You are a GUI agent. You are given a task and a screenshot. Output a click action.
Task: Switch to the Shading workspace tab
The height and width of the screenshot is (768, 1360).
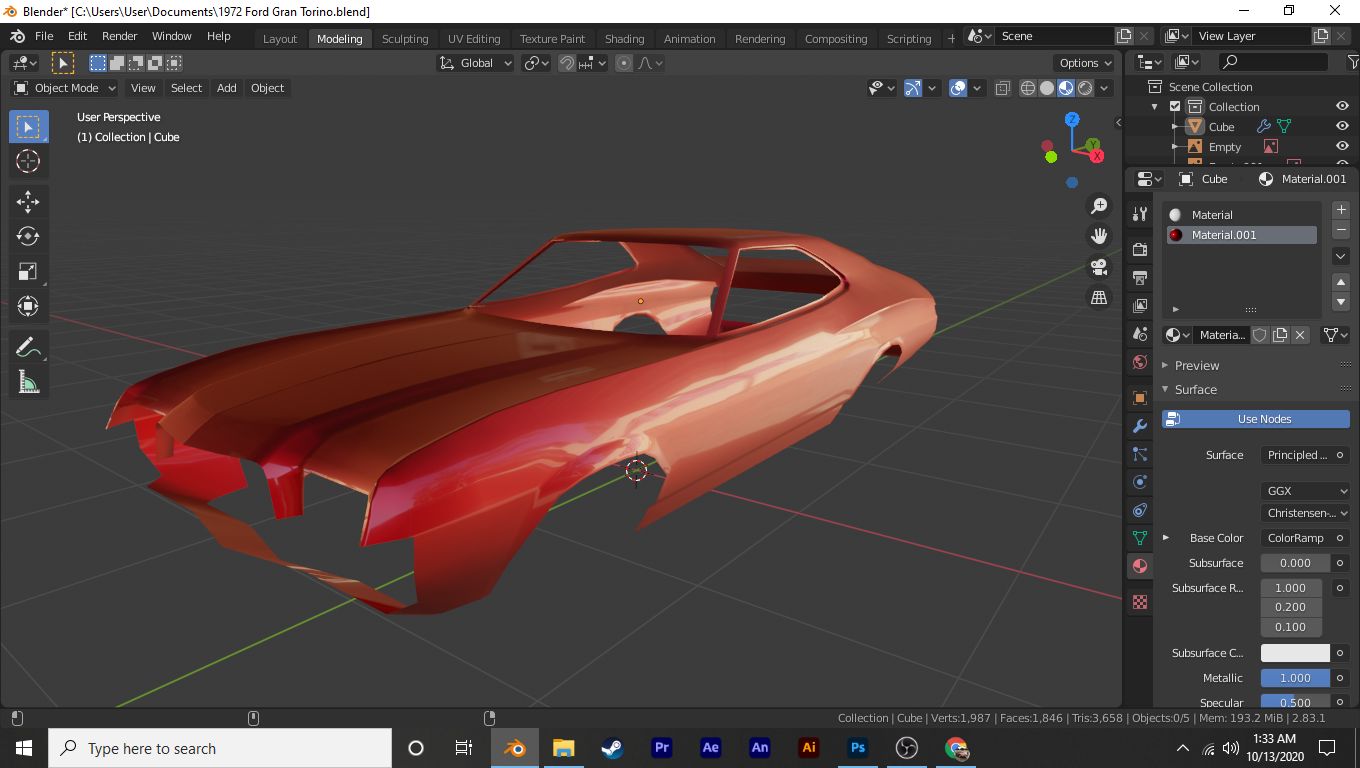[625, 39]
